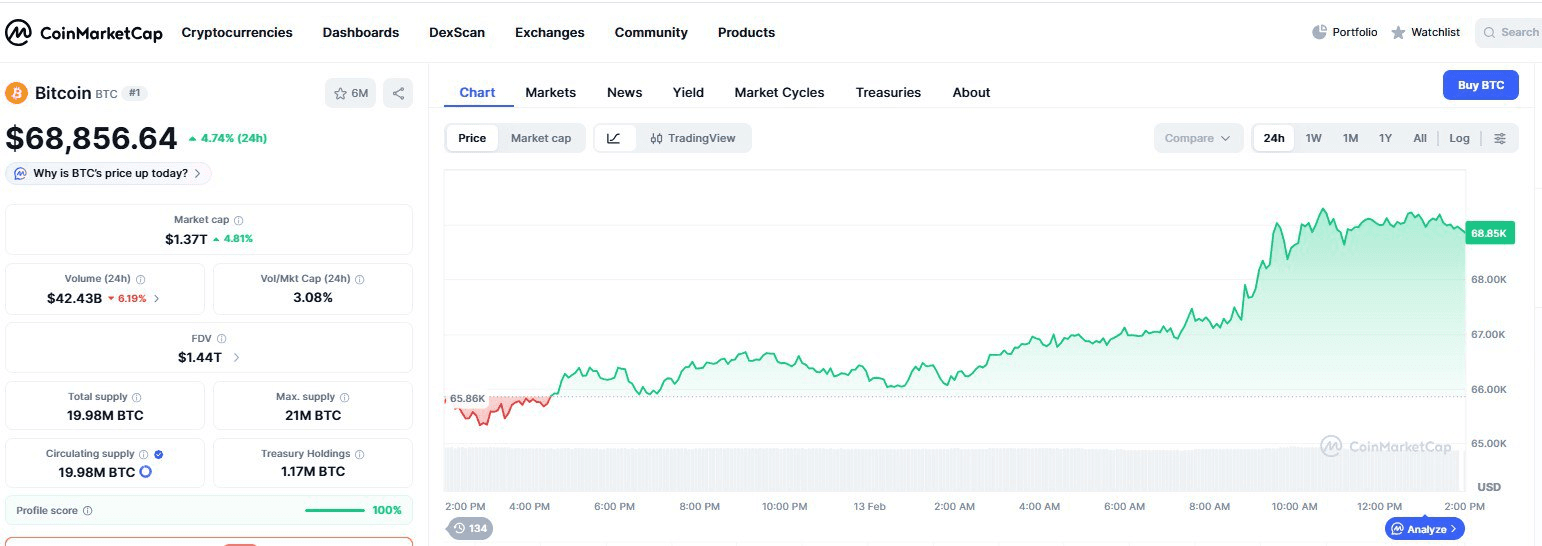Click the CoinMarketCap logo
This screenshot has width=1542, height=546.
[x=84, y=33]
